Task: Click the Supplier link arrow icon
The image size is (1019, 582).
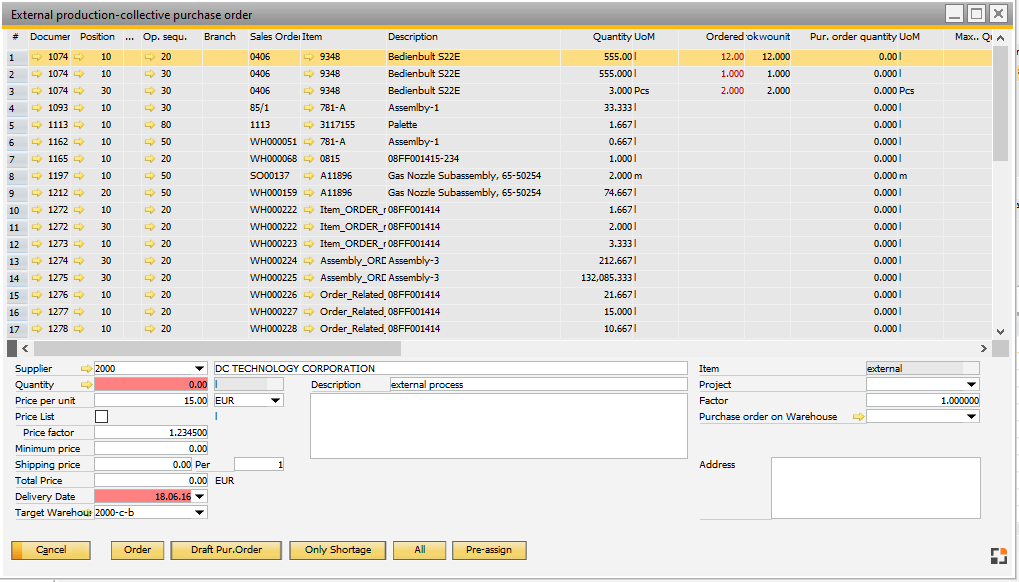Action: [x=86, y=369]
